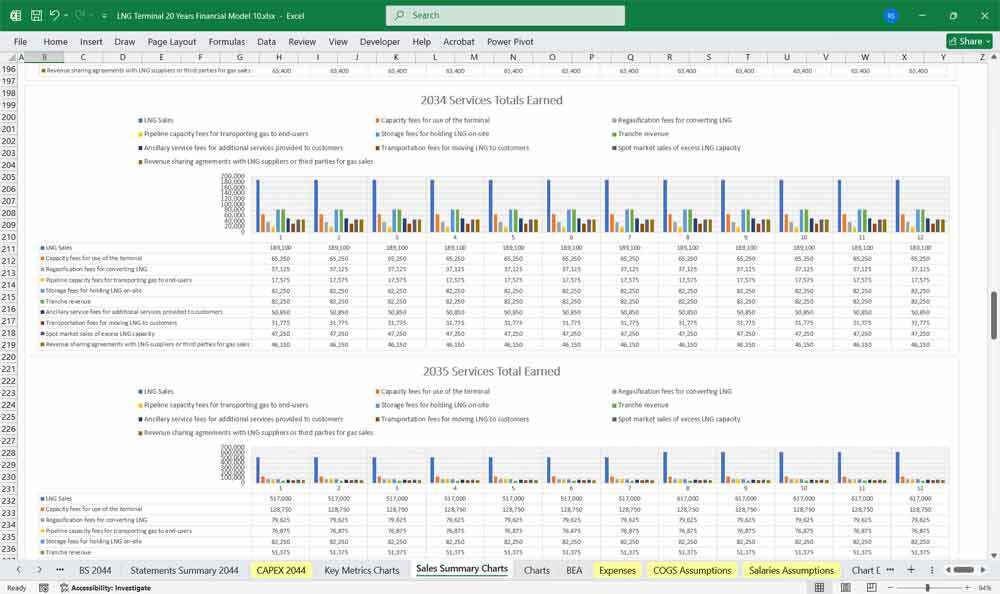Open Customize Quick Access Toolbar dropdown
The image size is (1000, 594).
(104, 15)
